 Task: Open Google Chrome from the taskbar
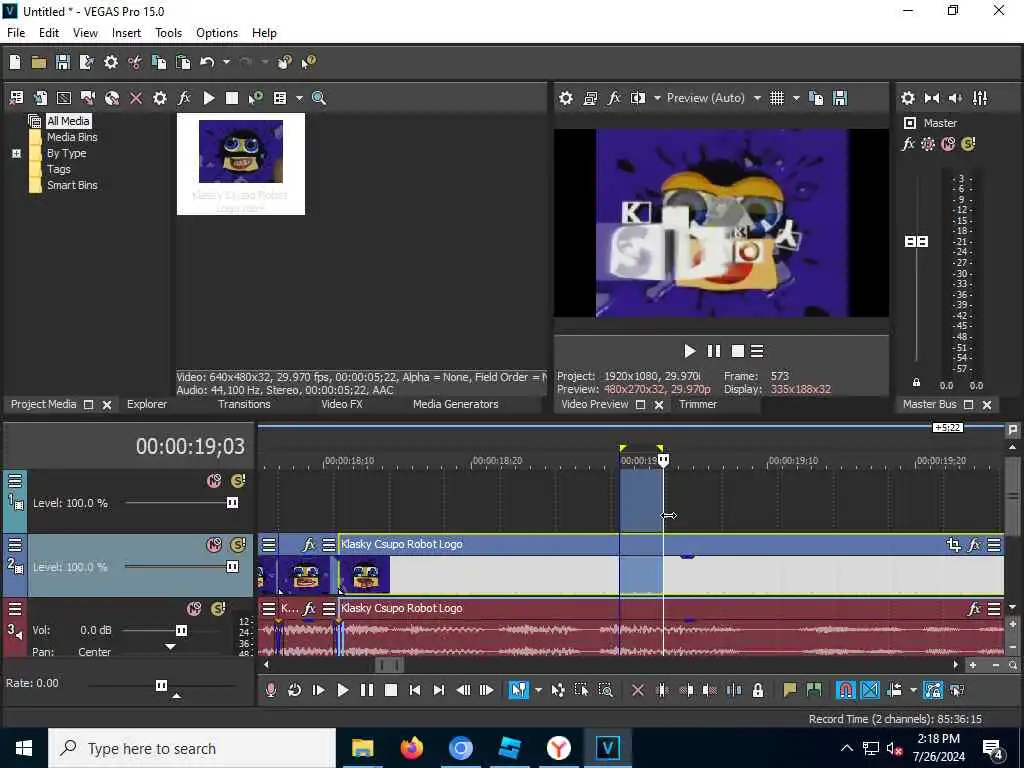click(x=460, y=748)
